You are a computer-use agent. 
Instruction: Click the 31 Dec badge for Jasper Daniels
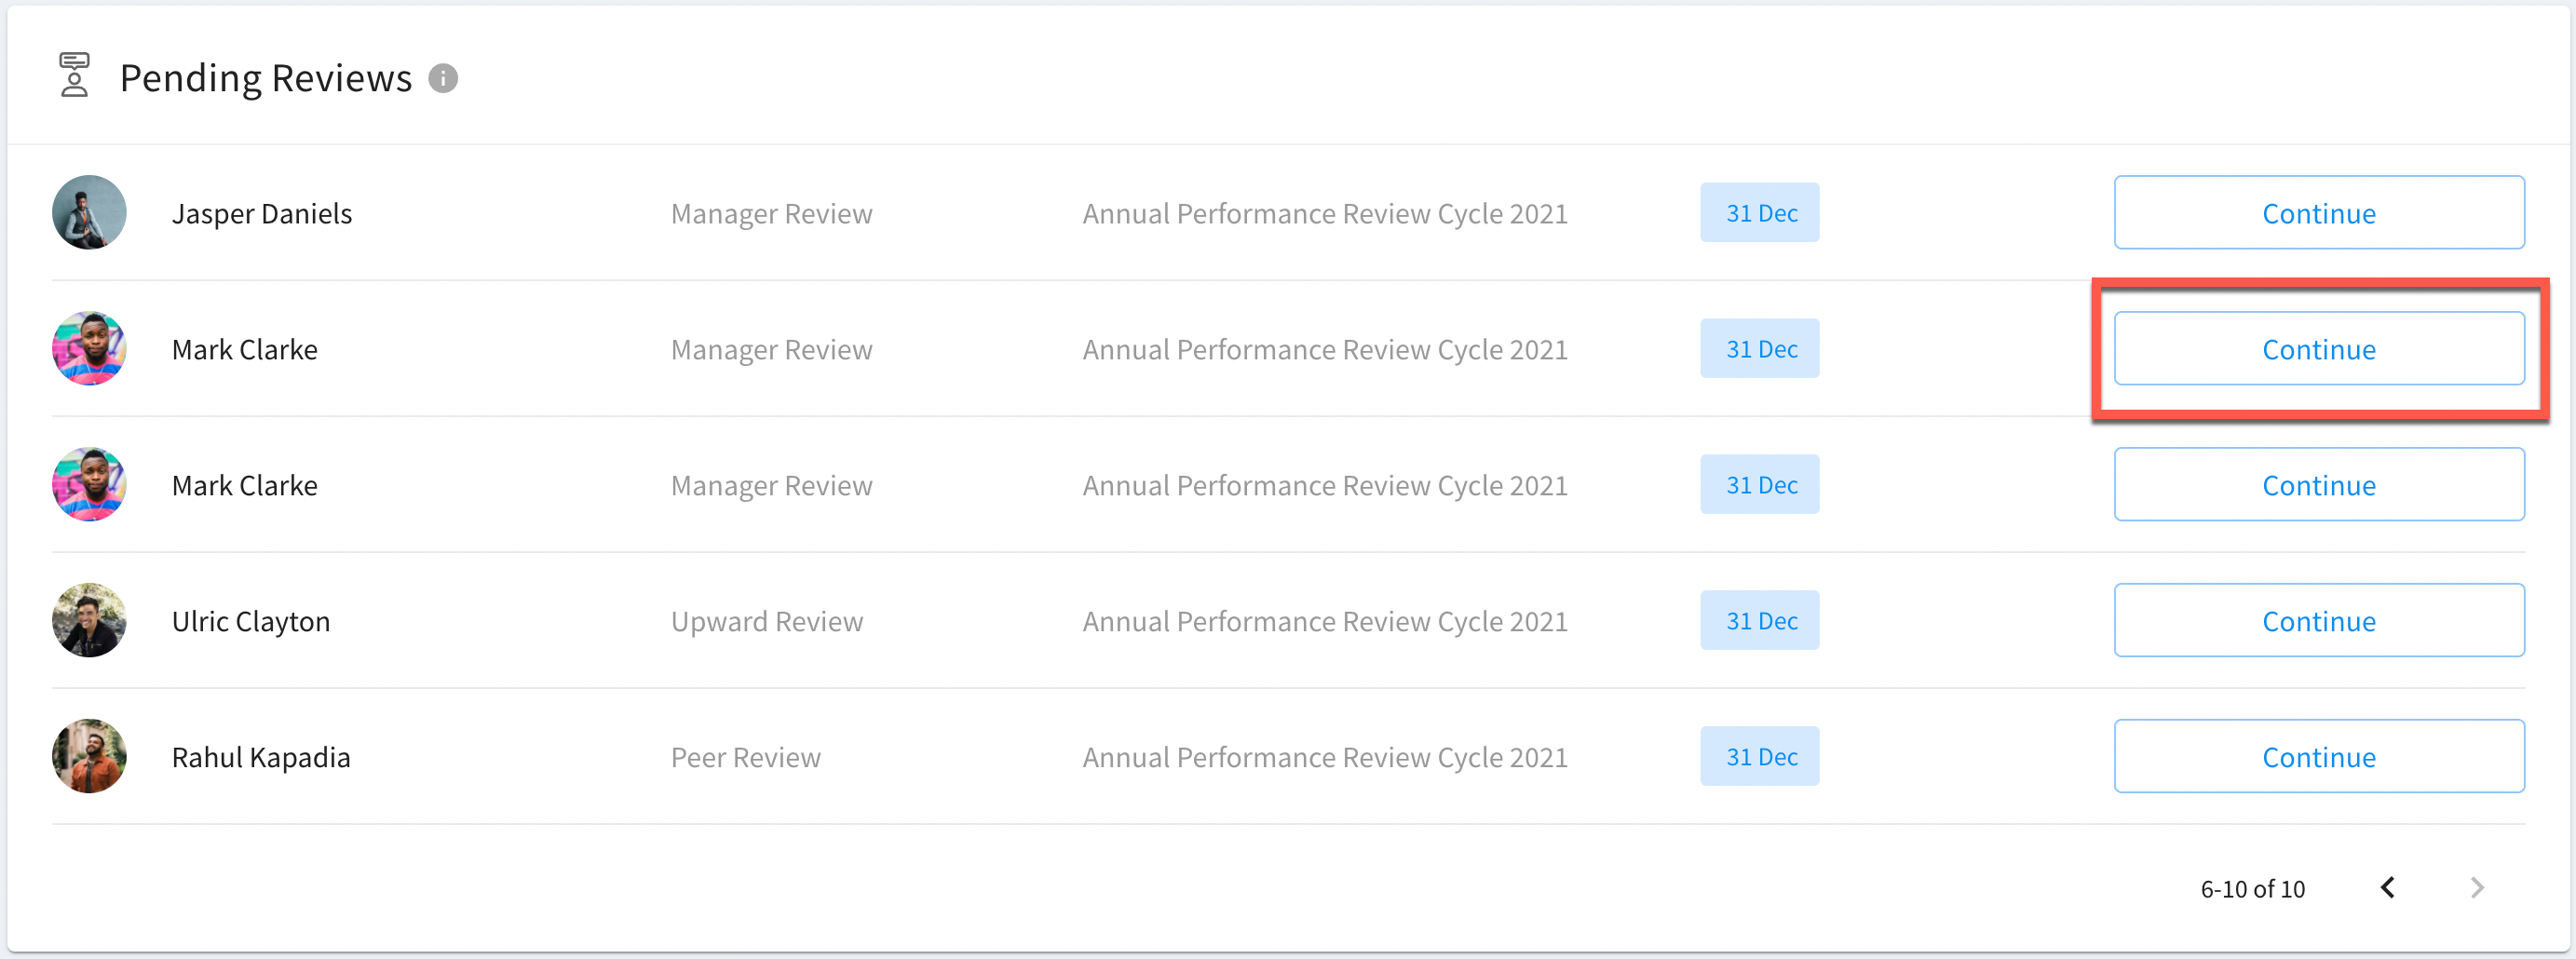(x=1760, y=212)
